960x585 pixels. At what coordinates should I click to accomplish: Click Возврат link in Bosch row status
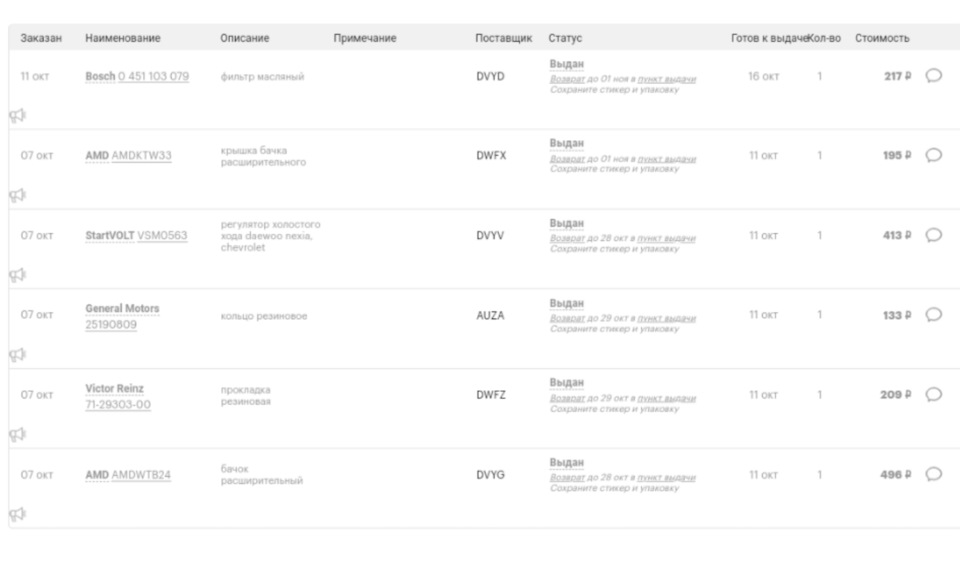[565, 78]
